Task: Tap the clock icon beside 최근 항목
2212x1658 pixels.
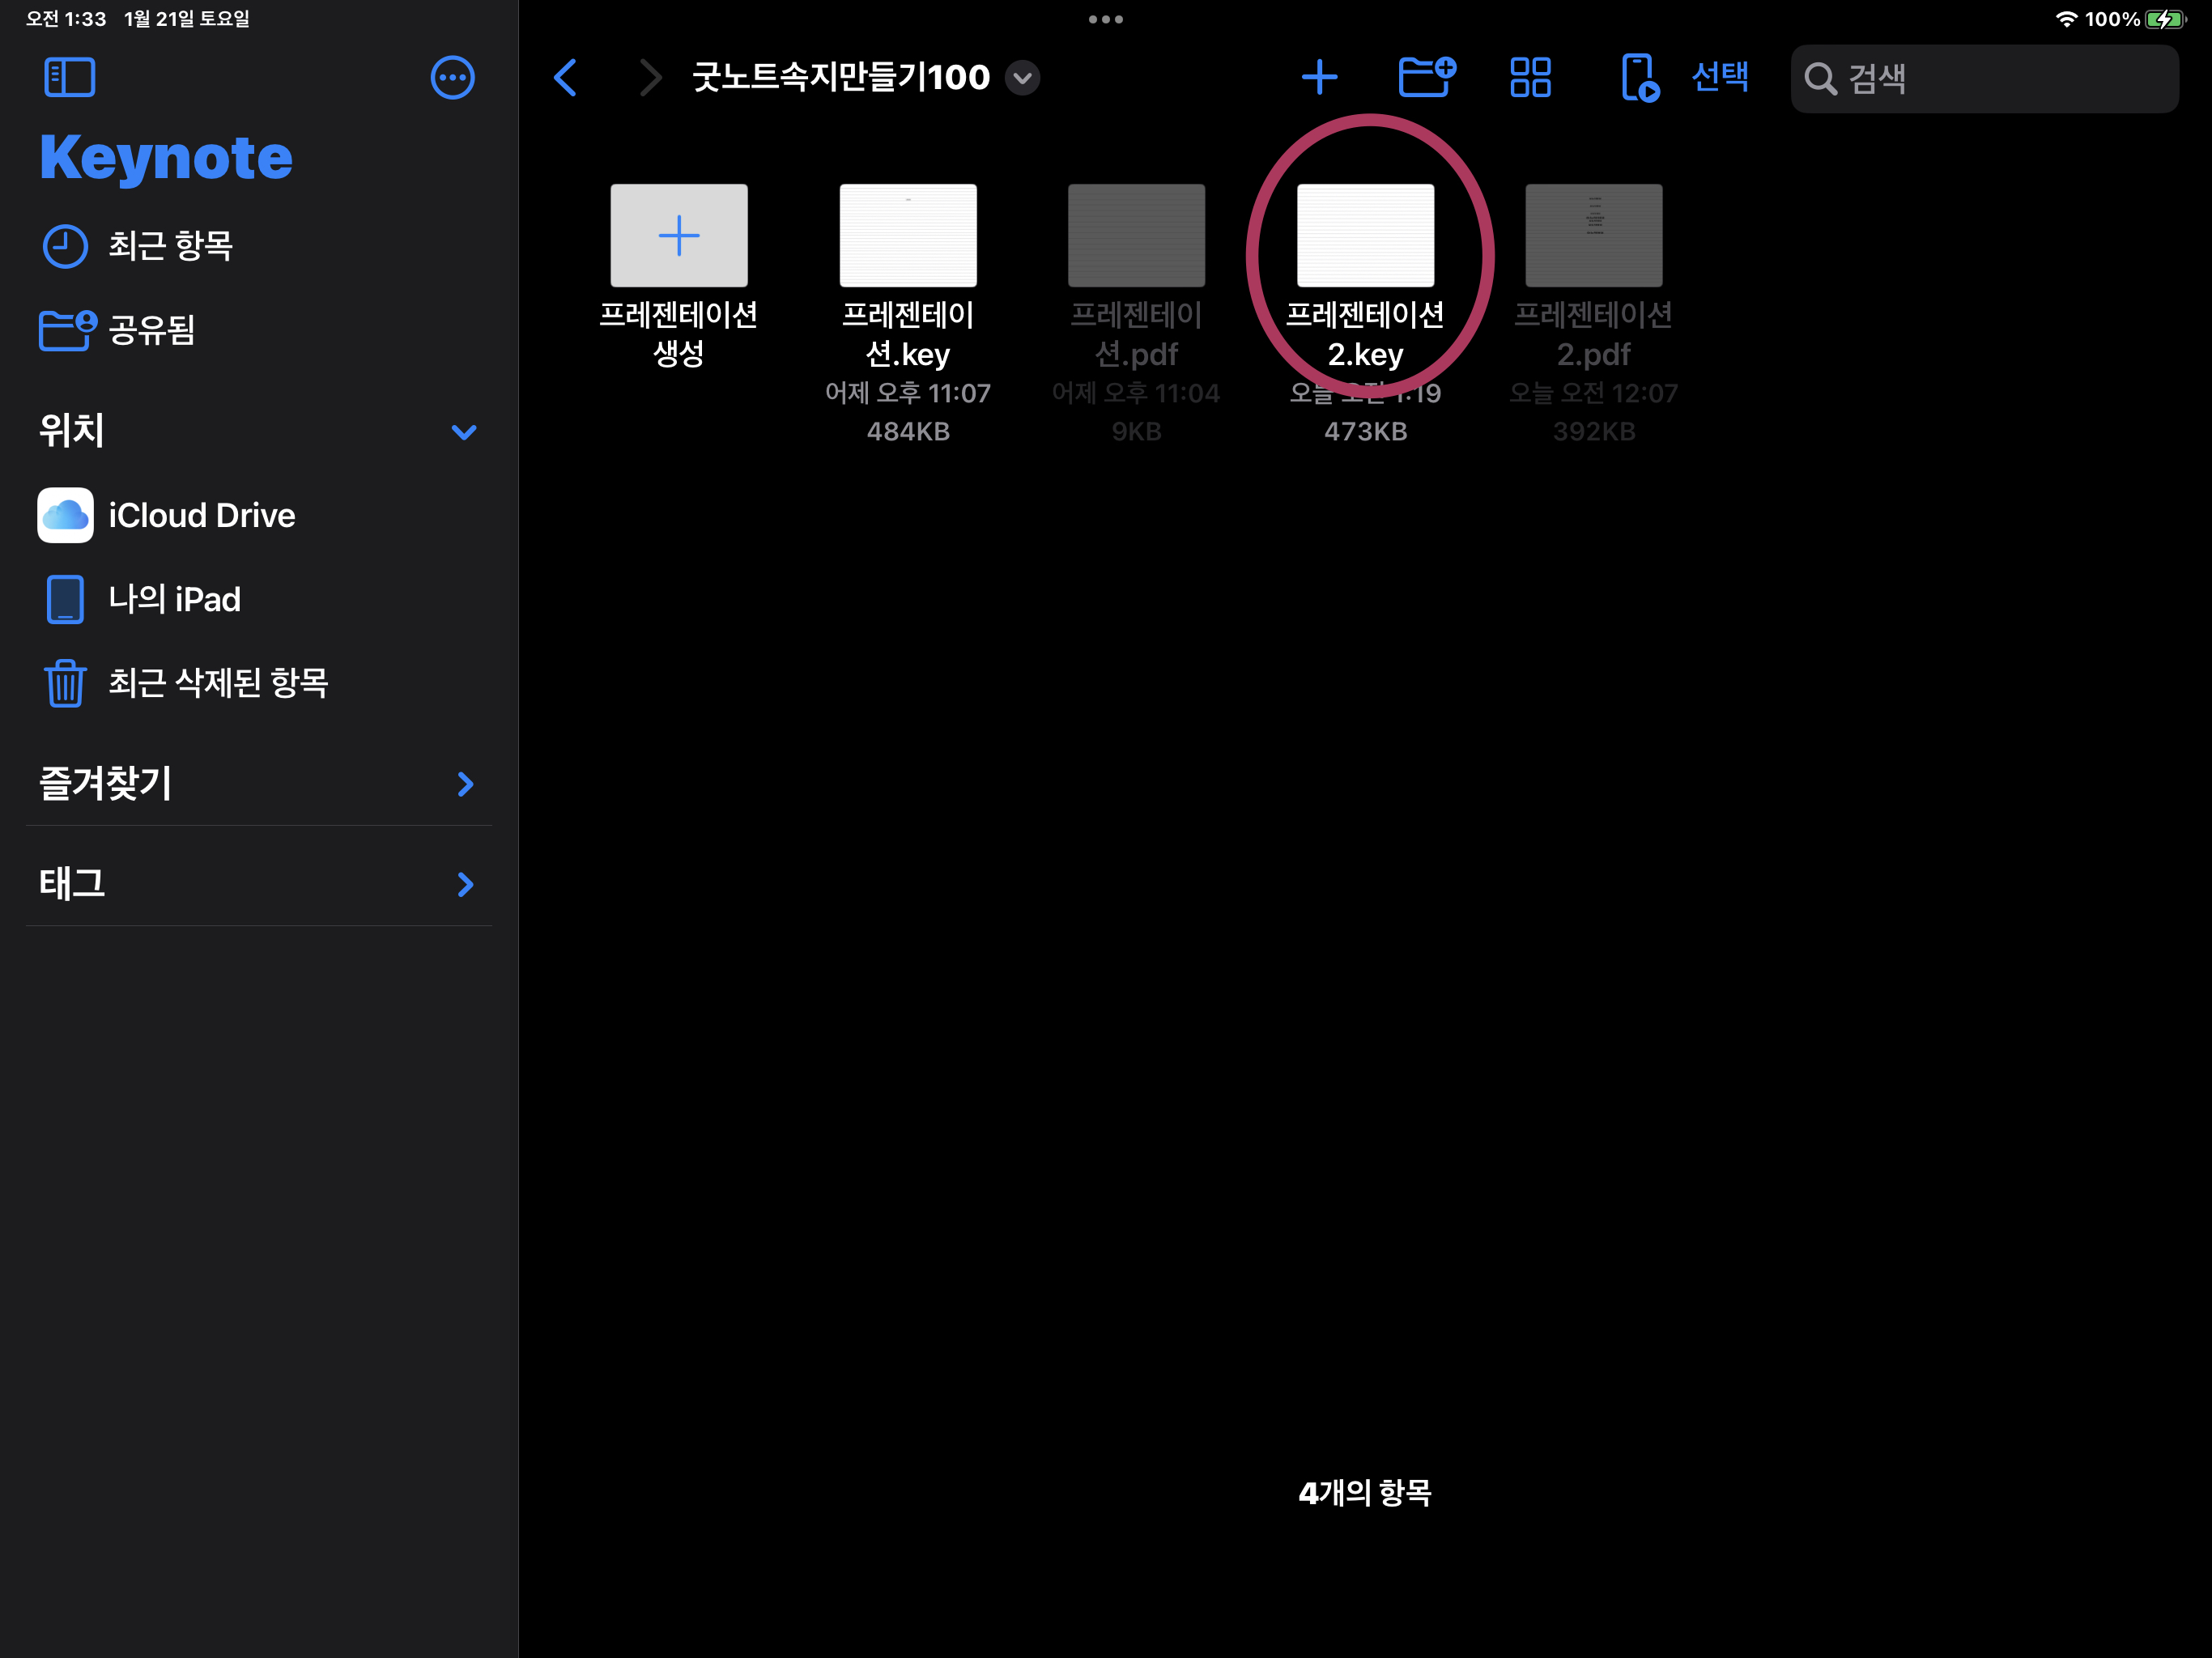Action: 65,246
